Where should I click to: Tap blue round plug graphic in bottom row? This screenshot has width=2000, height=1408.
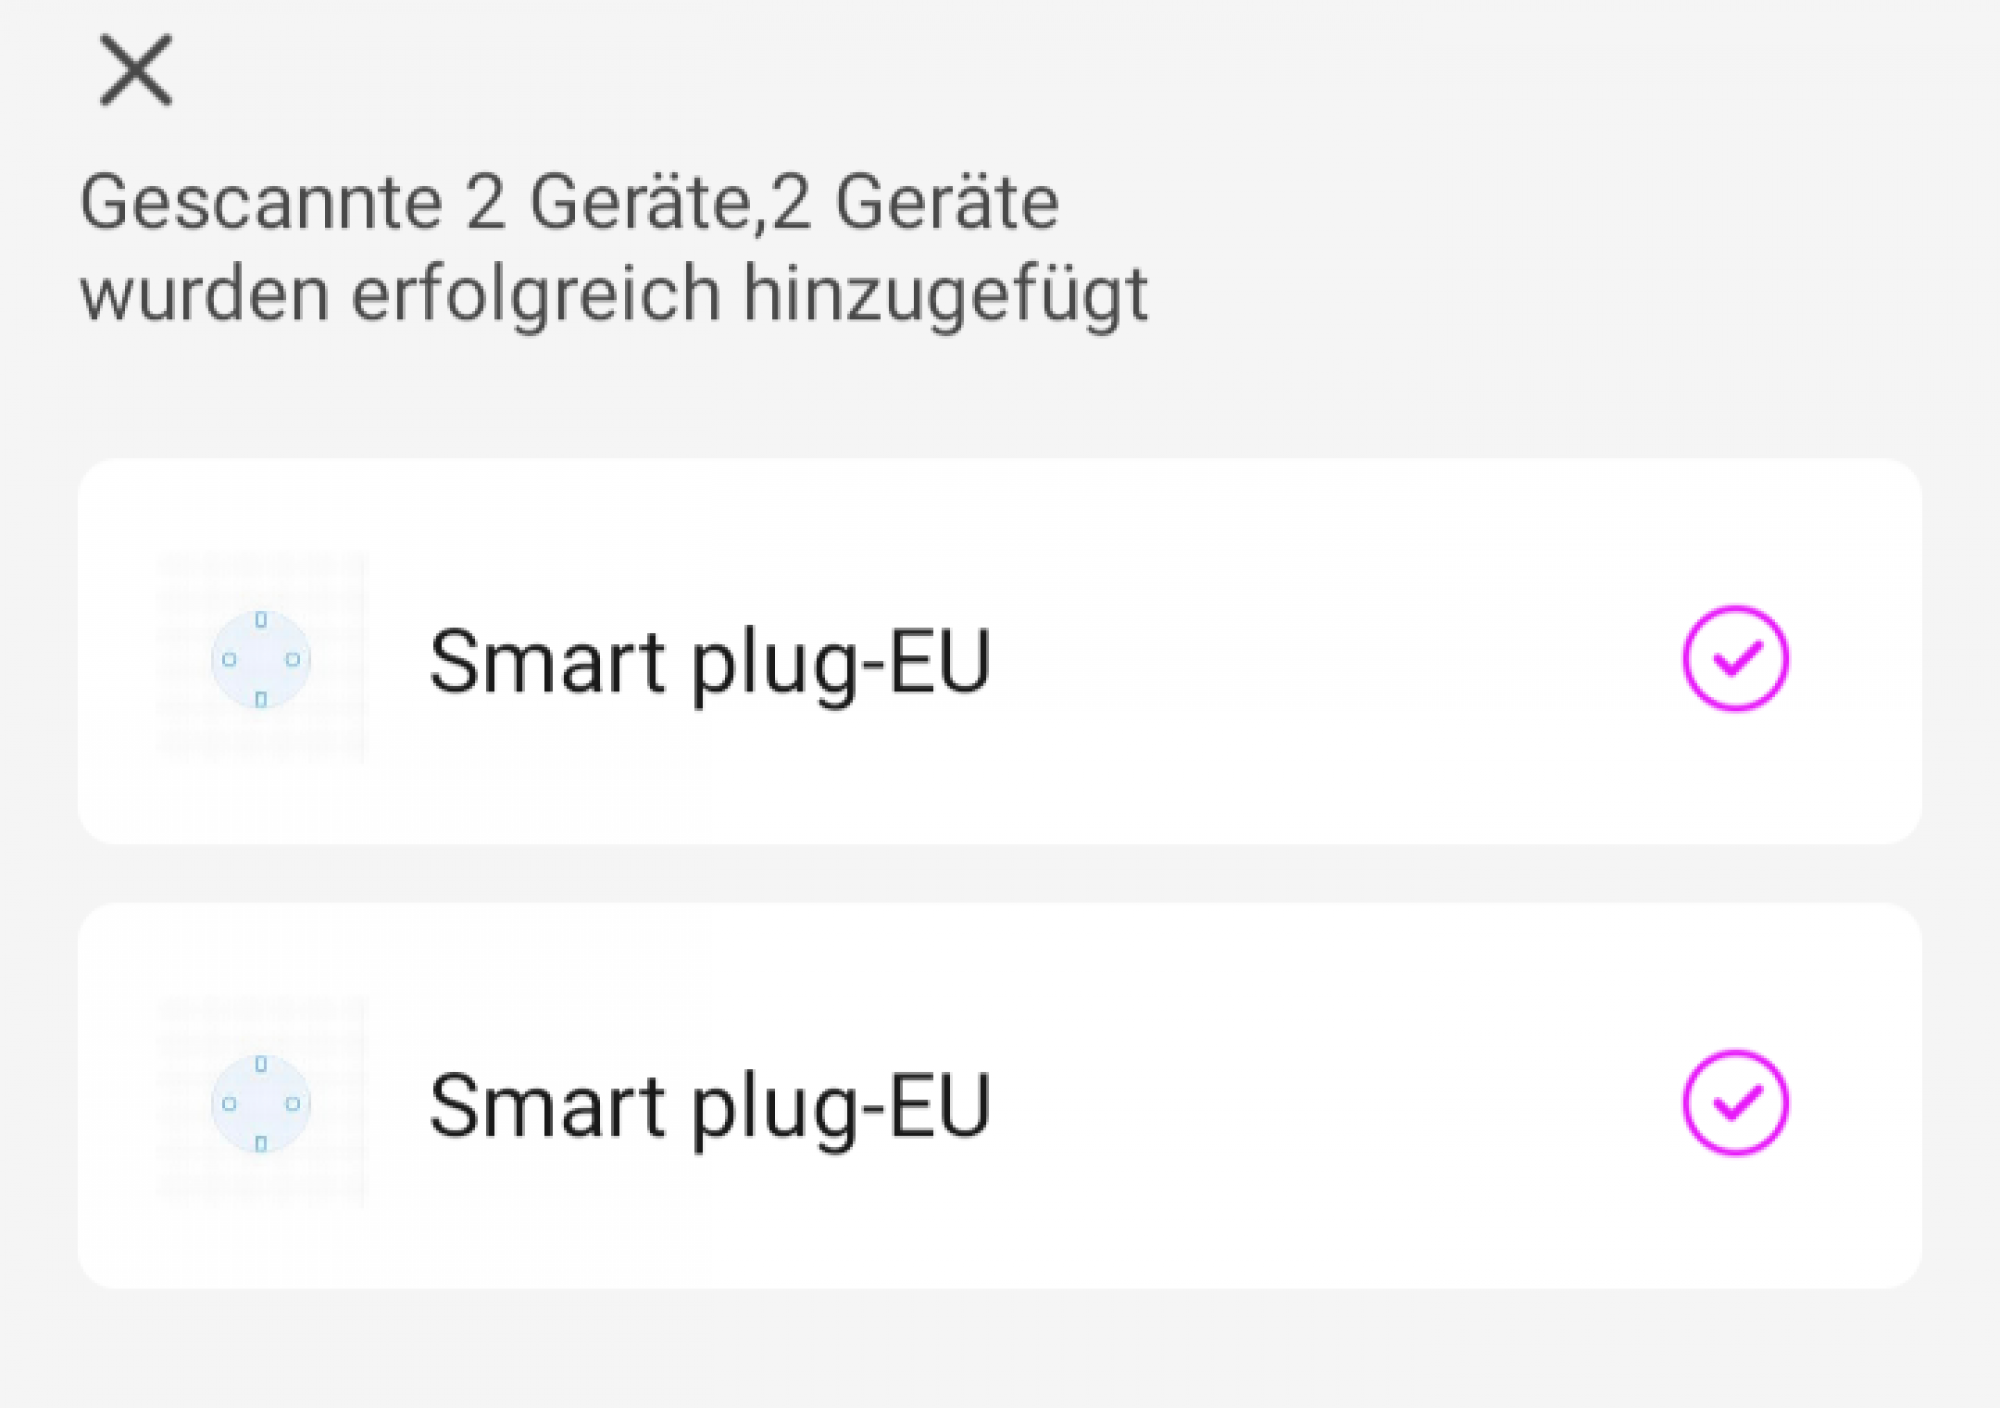[x=261, y=1103]
